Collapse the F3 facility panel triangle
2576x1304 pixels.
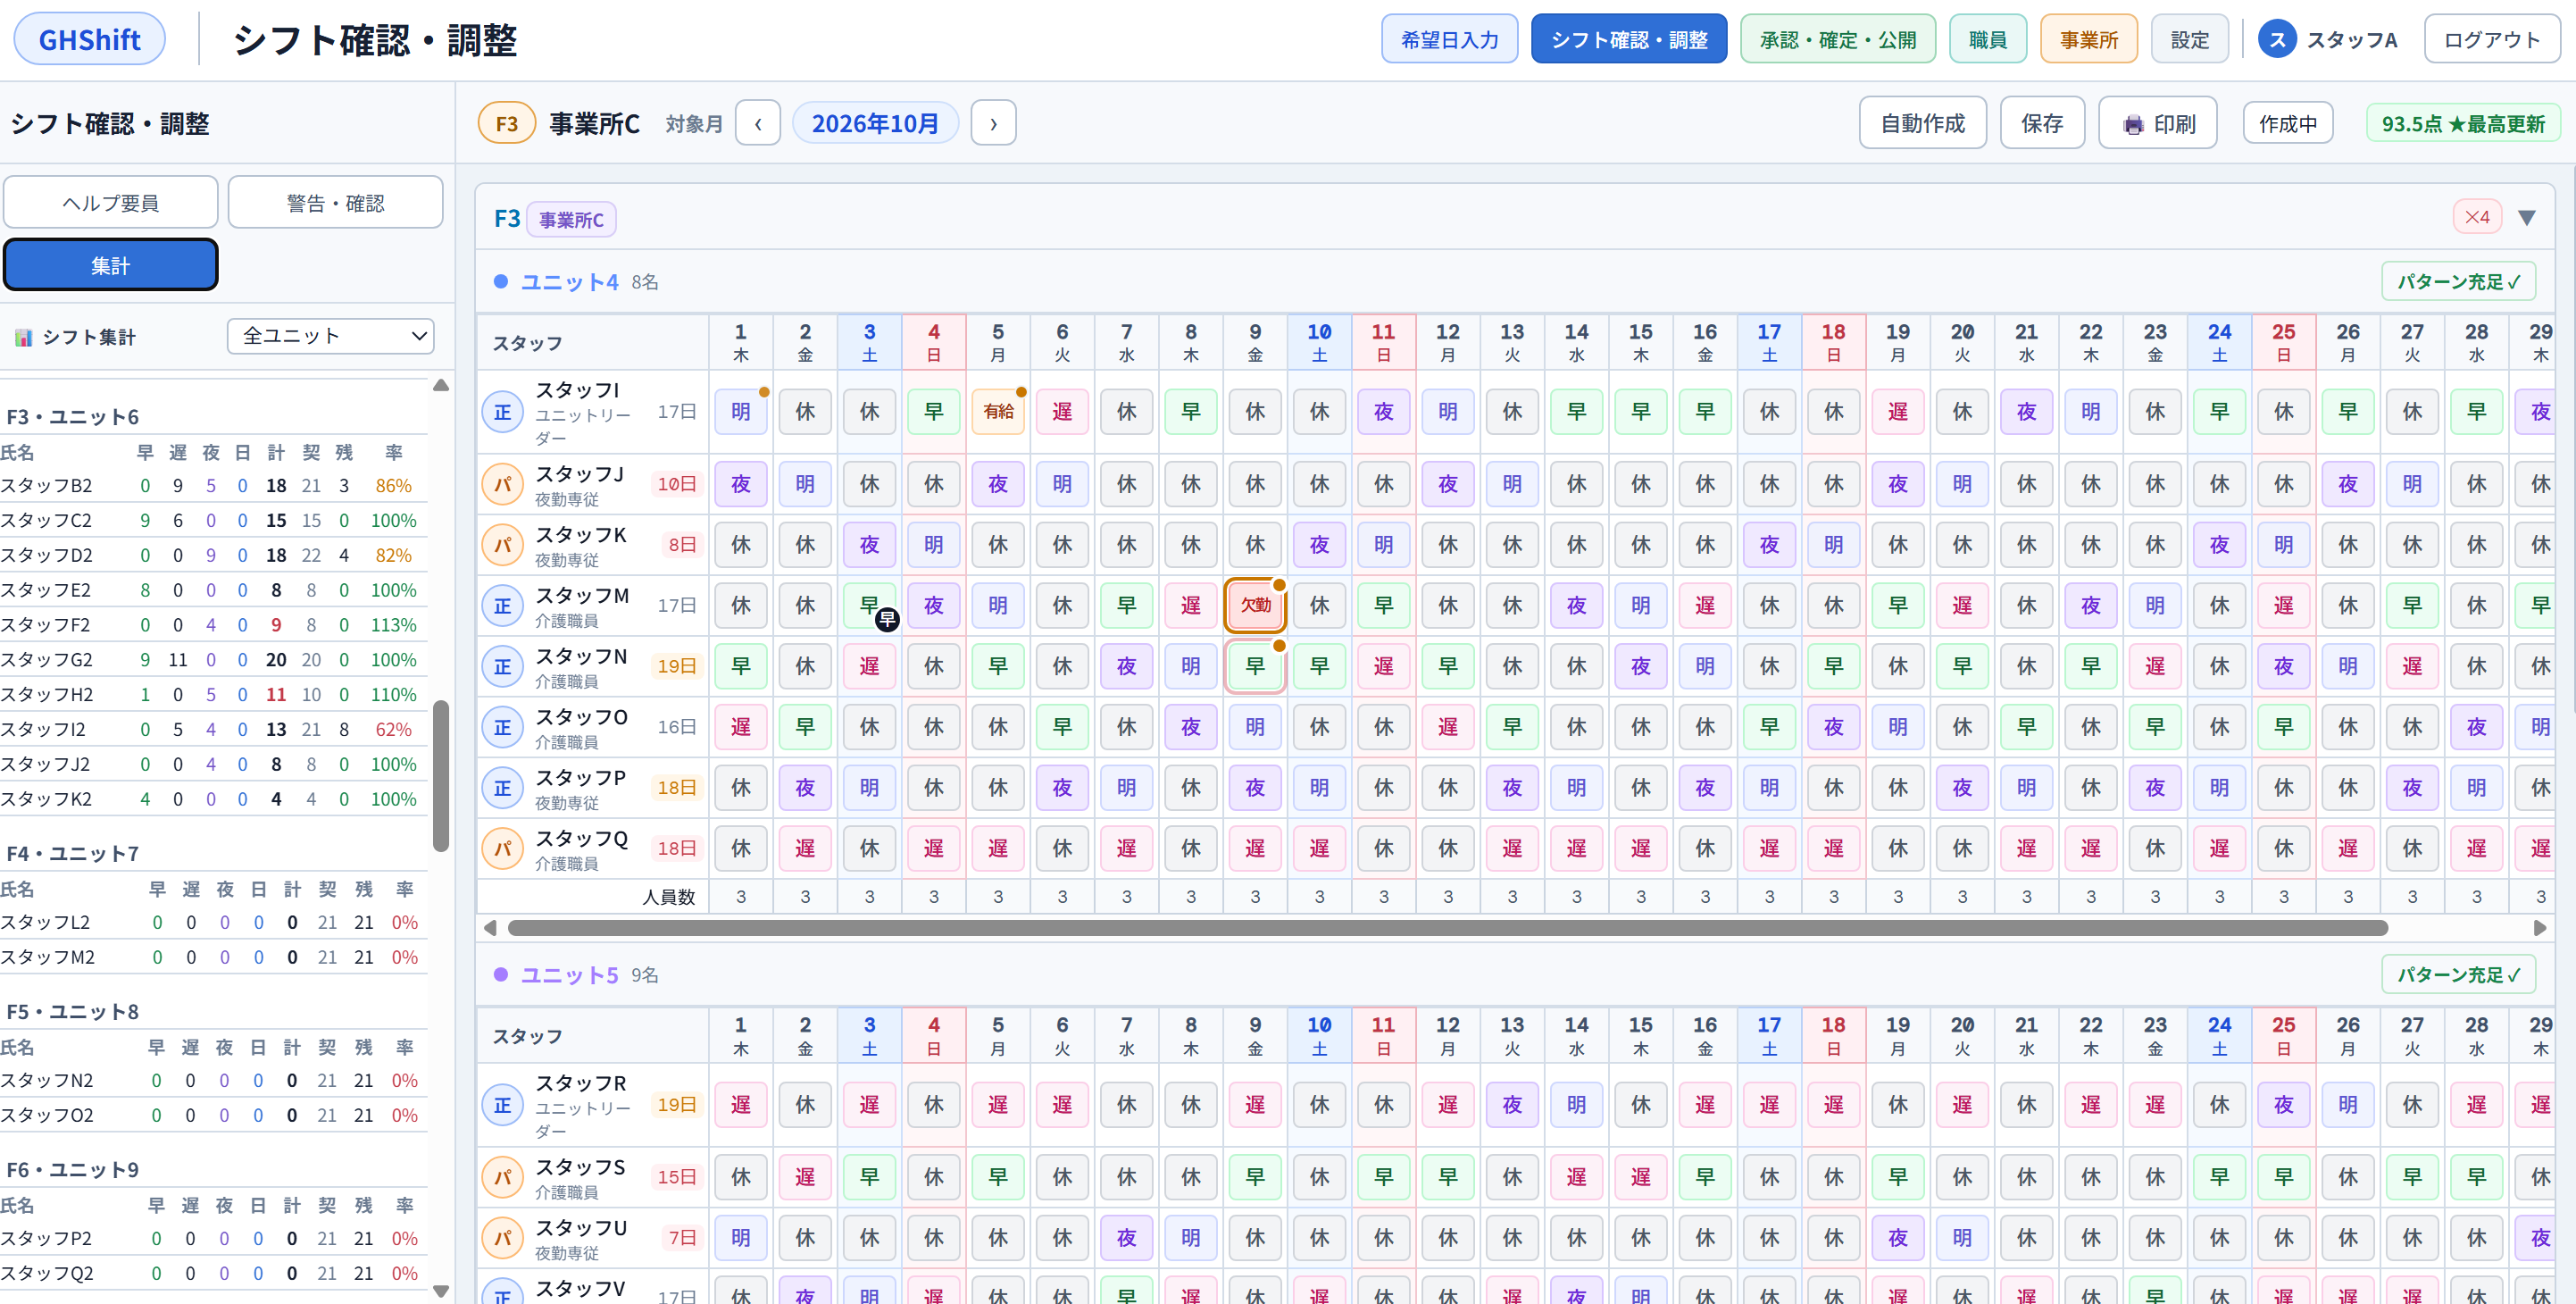point(2527,218)
